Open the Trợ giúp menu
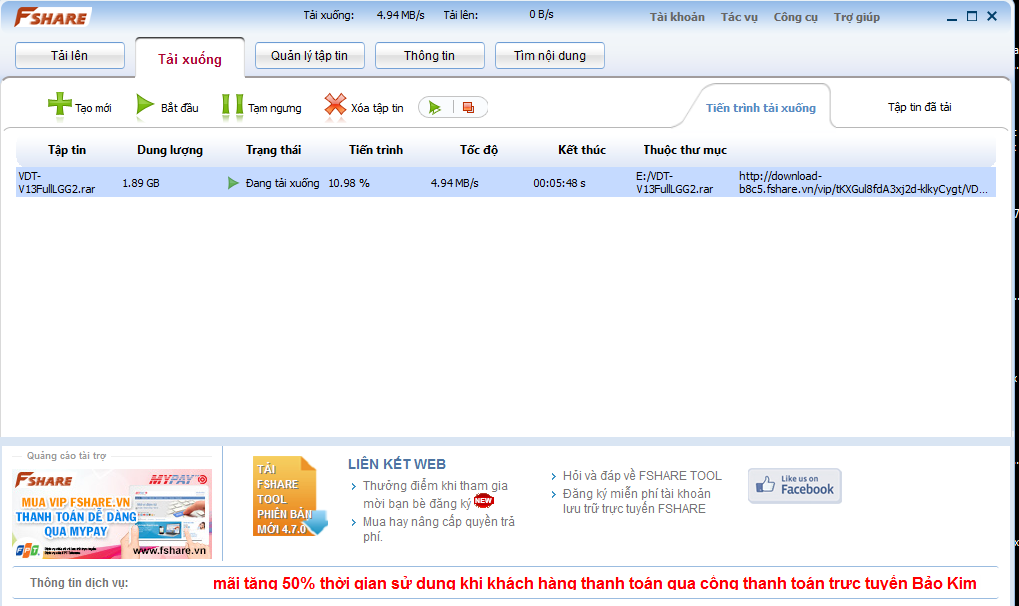This screenshot has height=606, width=1019. click(x=856, y=17)
